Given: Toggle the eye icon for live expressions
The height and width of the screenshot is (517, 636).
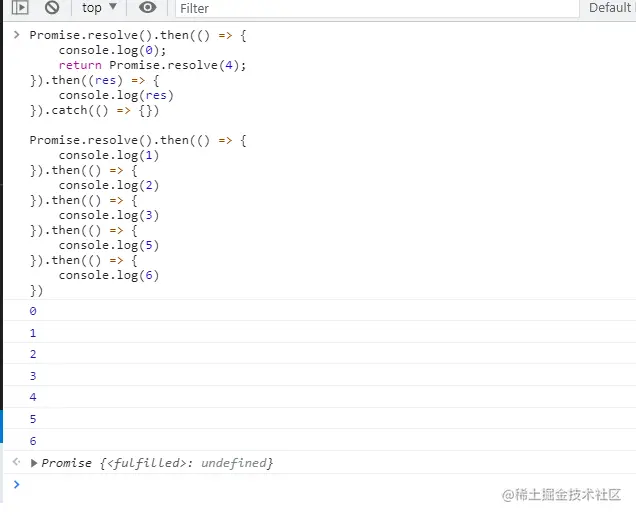Looking at the screenshot, I should point(148,7).
